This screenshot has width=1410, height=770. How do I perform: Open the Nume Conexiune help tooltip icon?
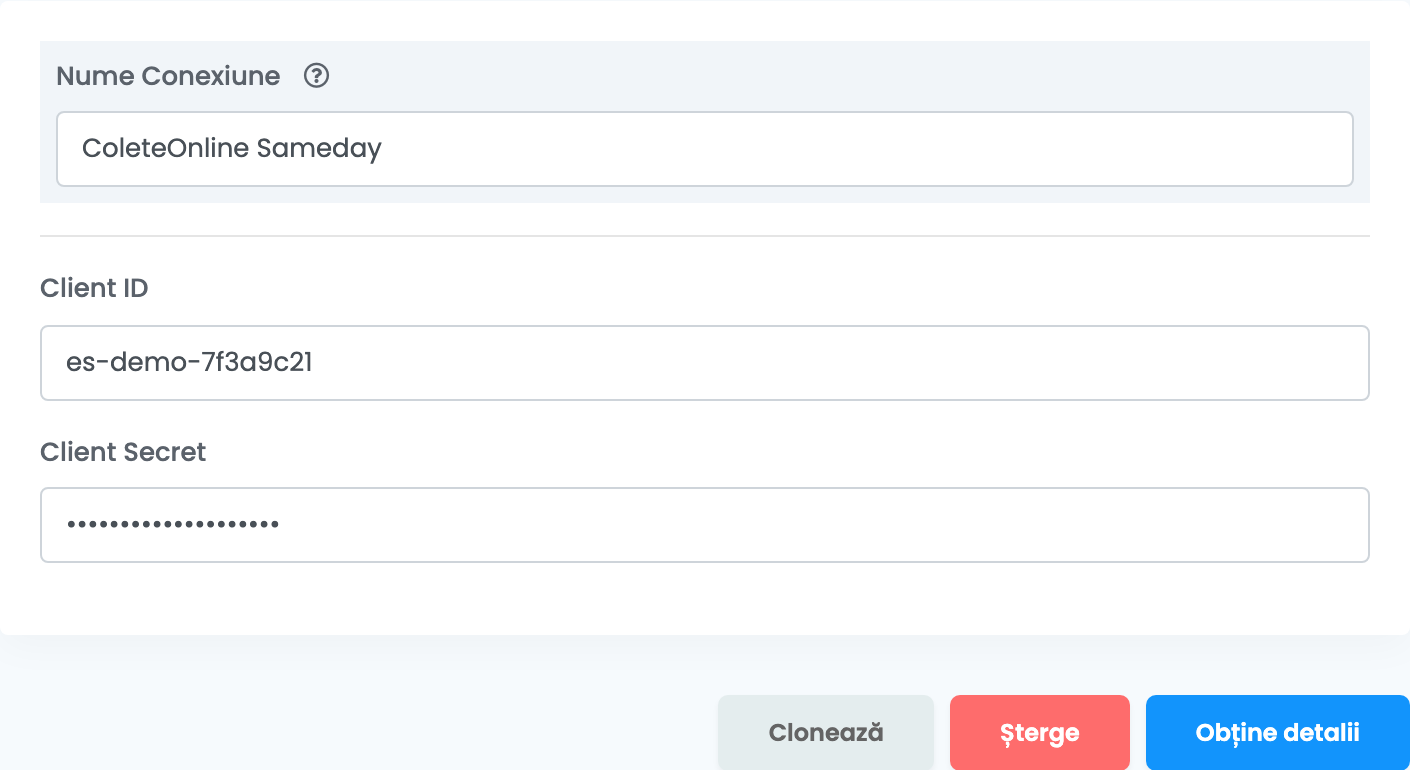coord(317,76)
